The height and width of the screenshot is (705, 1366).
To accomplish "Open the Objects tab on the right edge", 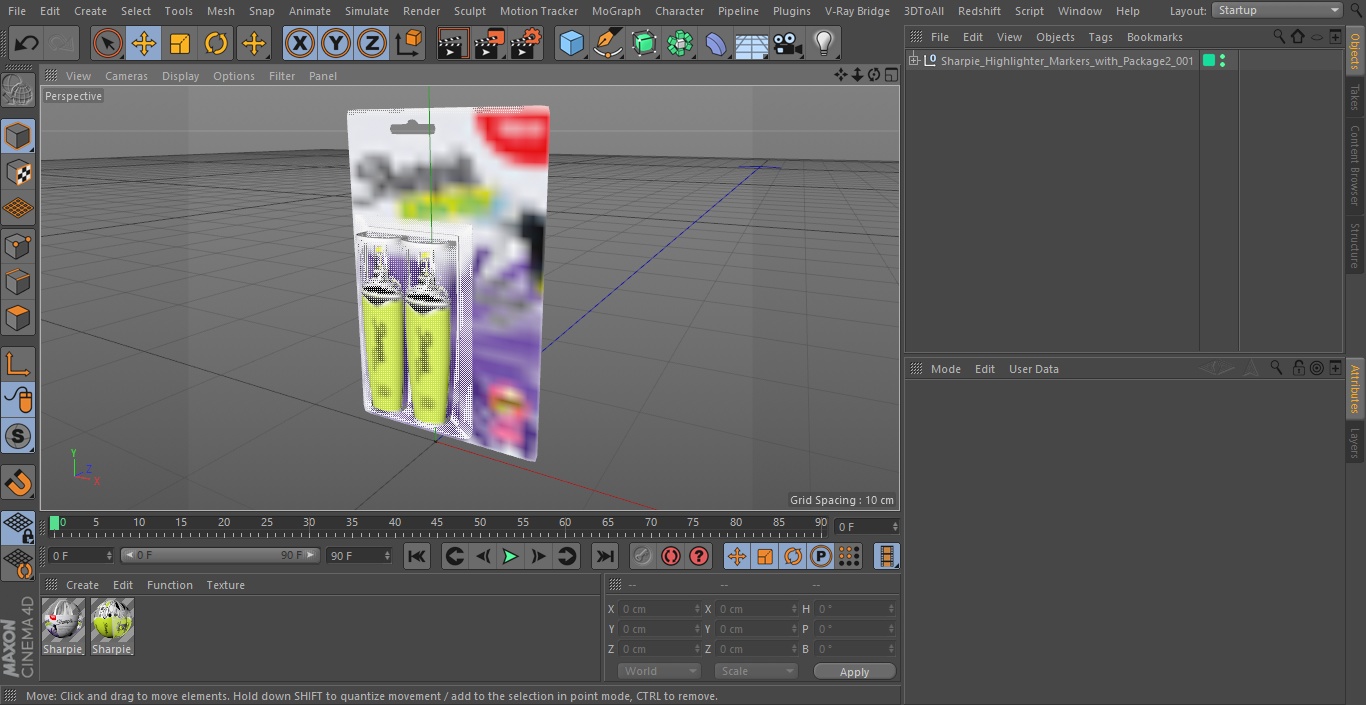I will tap(1355, 50).
